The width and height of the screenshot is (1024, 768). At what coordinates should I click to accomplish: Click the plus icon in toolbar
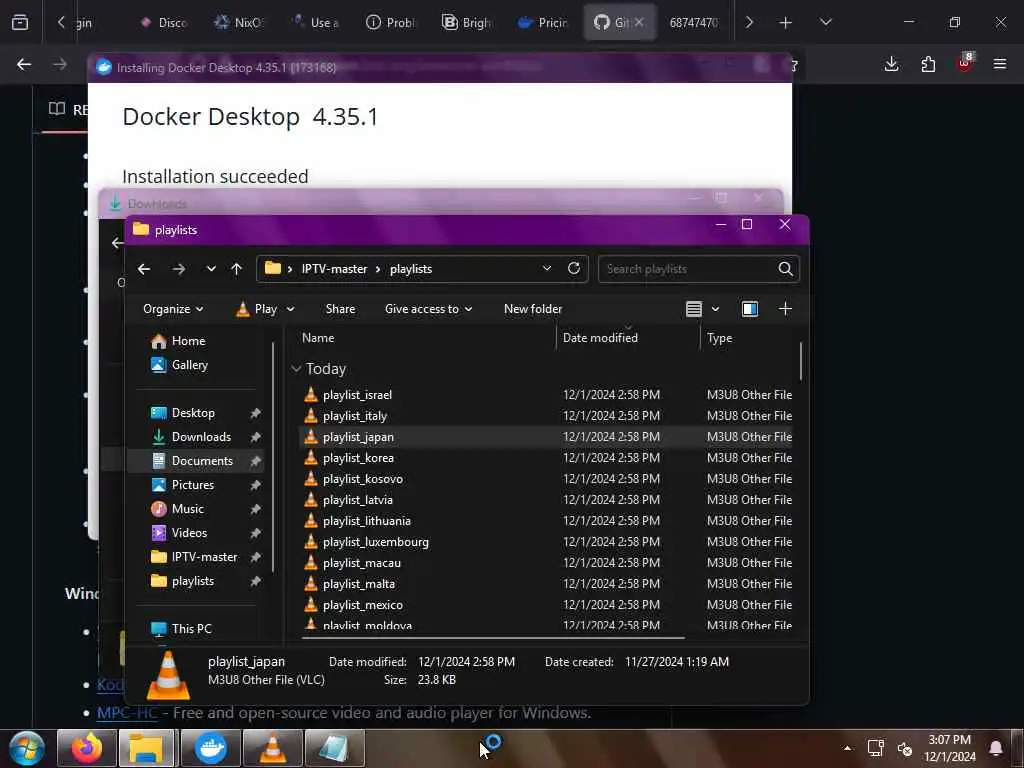(785, 309)
